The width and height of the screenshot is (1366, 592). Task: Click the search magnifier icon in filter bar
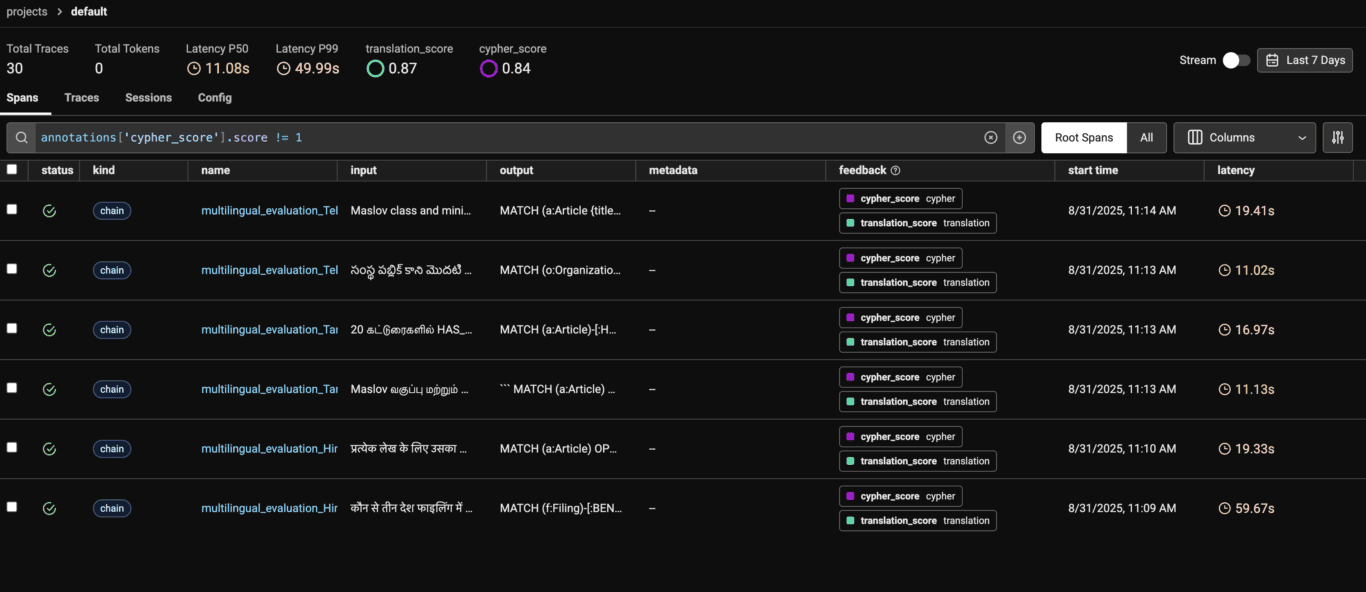click(21, 137)
